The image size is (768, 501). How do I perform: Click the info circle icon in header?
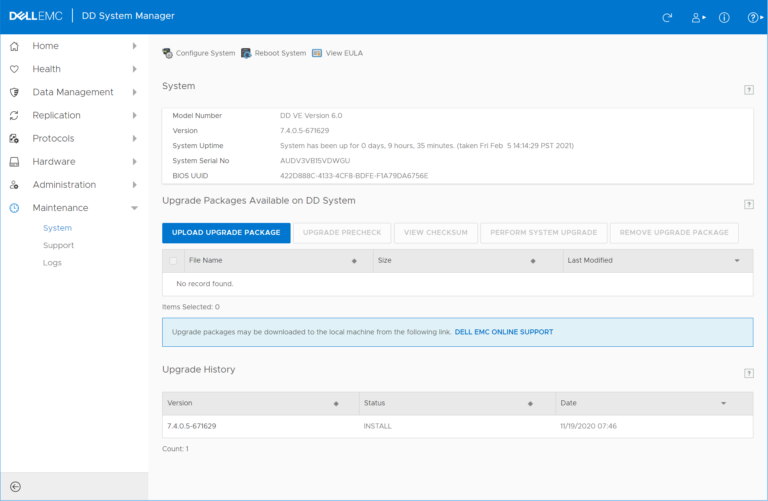click(x=724, y=18)
